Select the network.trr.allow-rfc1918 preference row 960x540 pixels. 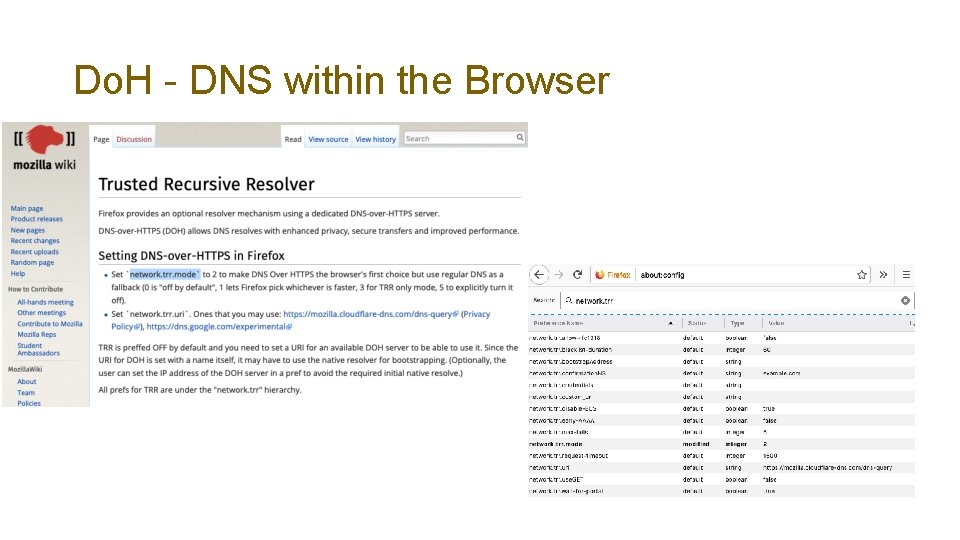click(x=721, y=338)
